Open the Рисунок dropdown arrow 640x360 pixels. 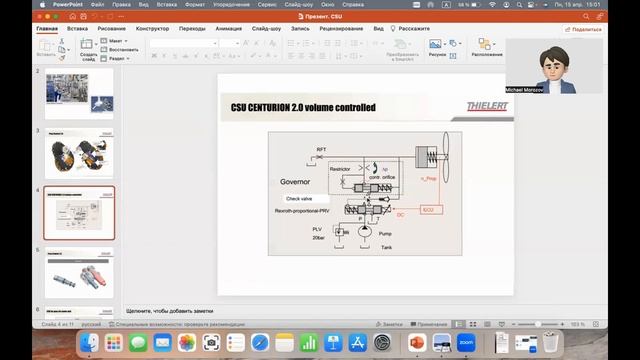coord(444,44)
